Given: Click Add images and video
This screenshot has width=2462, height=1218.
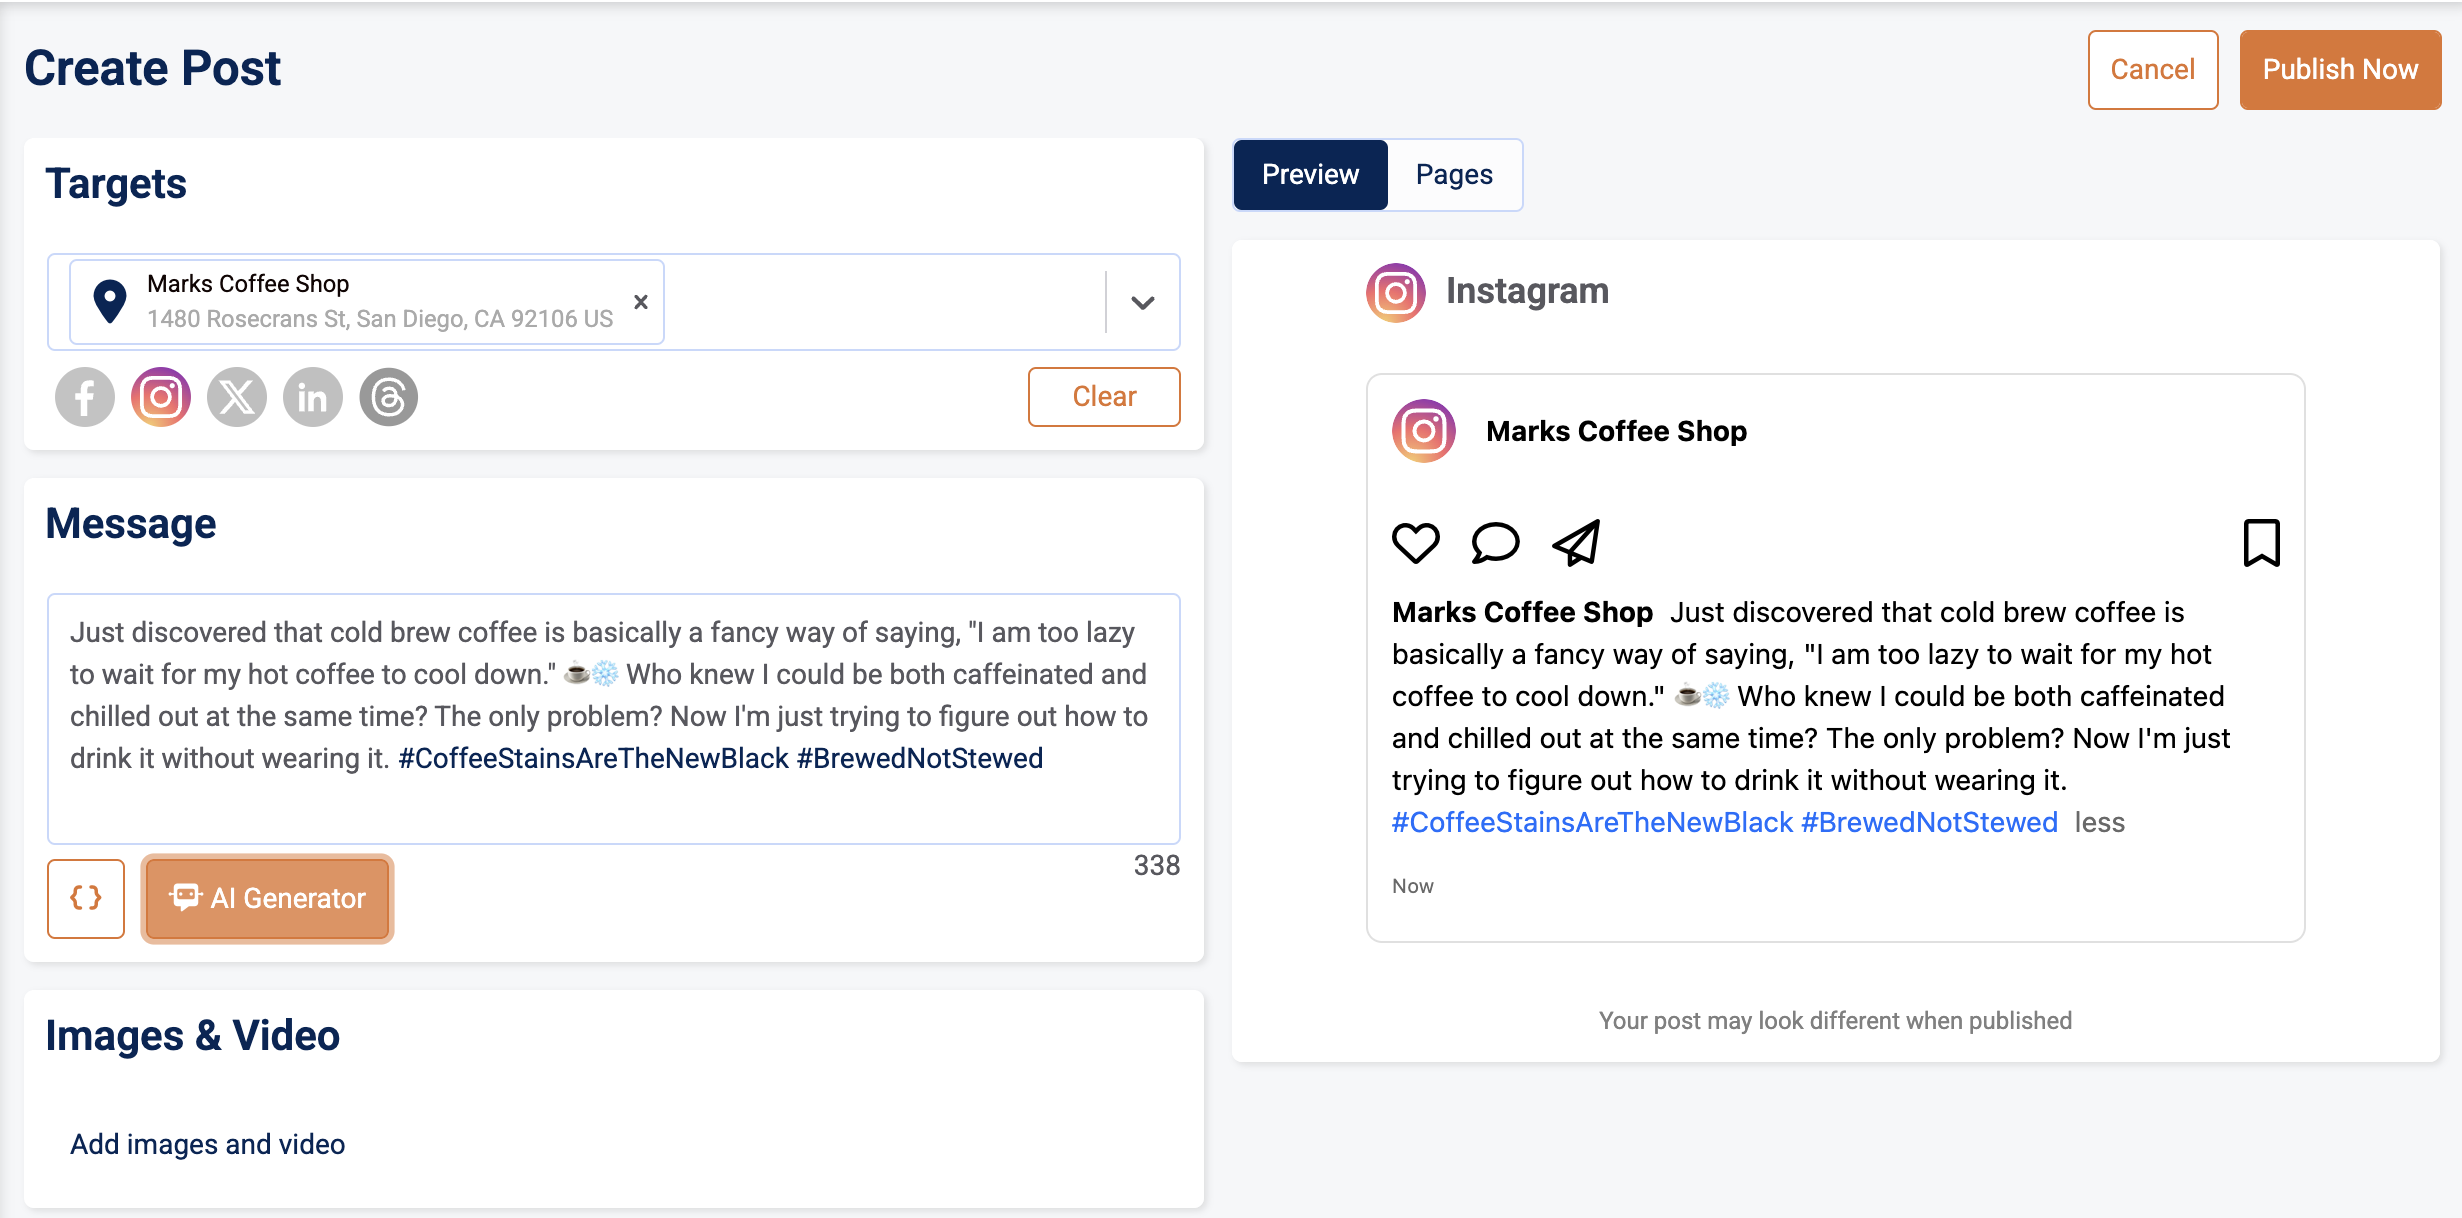Looking at the screenshot, I should (x=206, y=1143).
